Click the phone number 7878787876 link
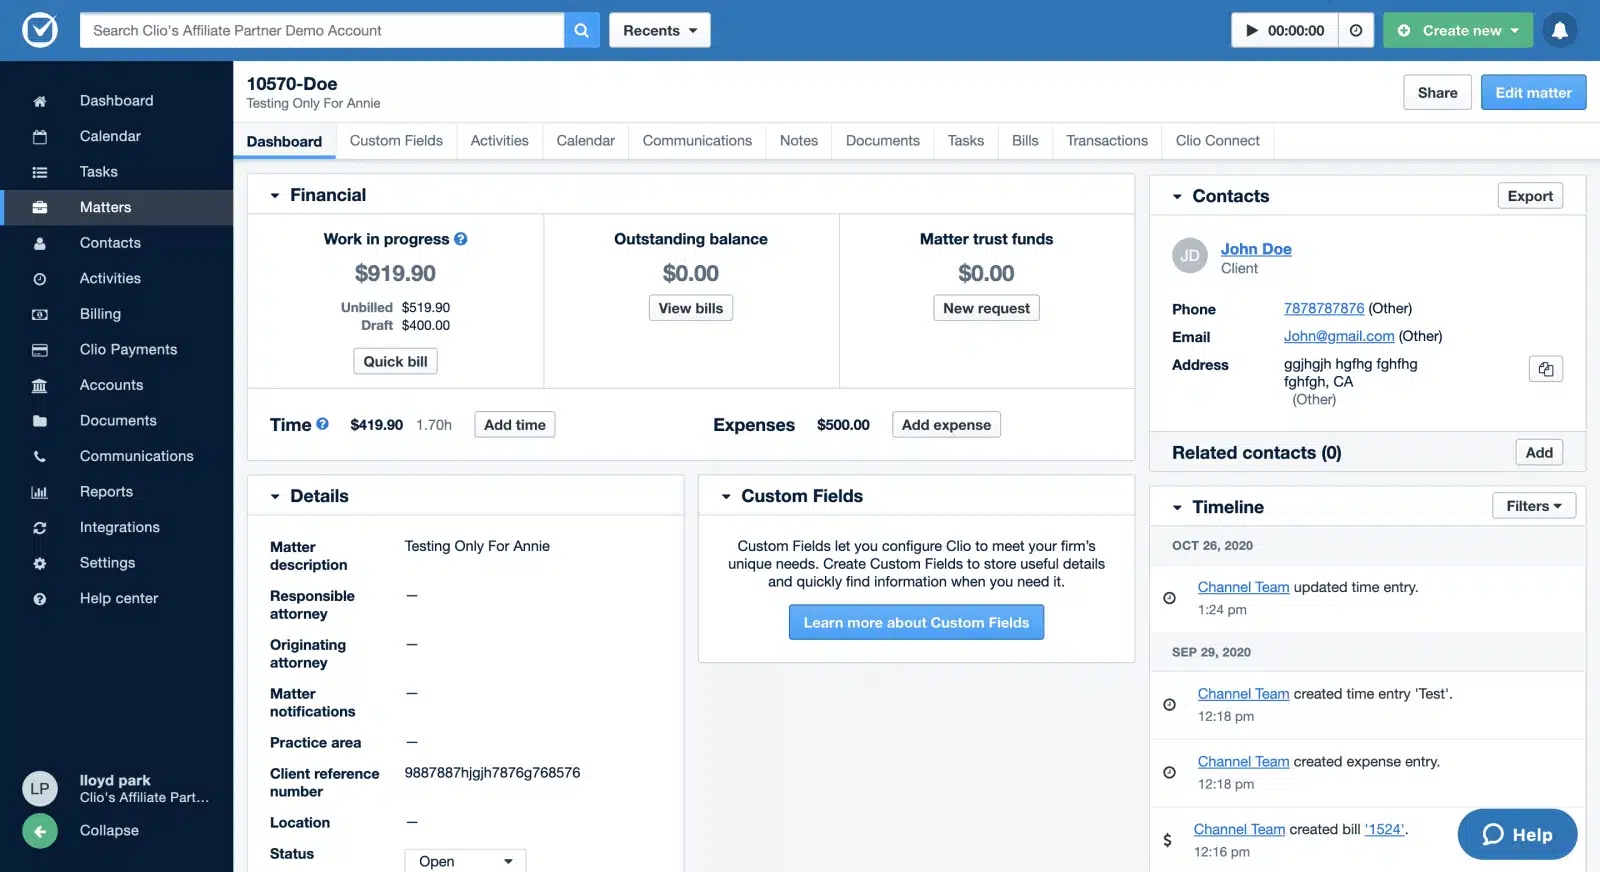The image size is (1600, 872). (x=1324, y=309)
